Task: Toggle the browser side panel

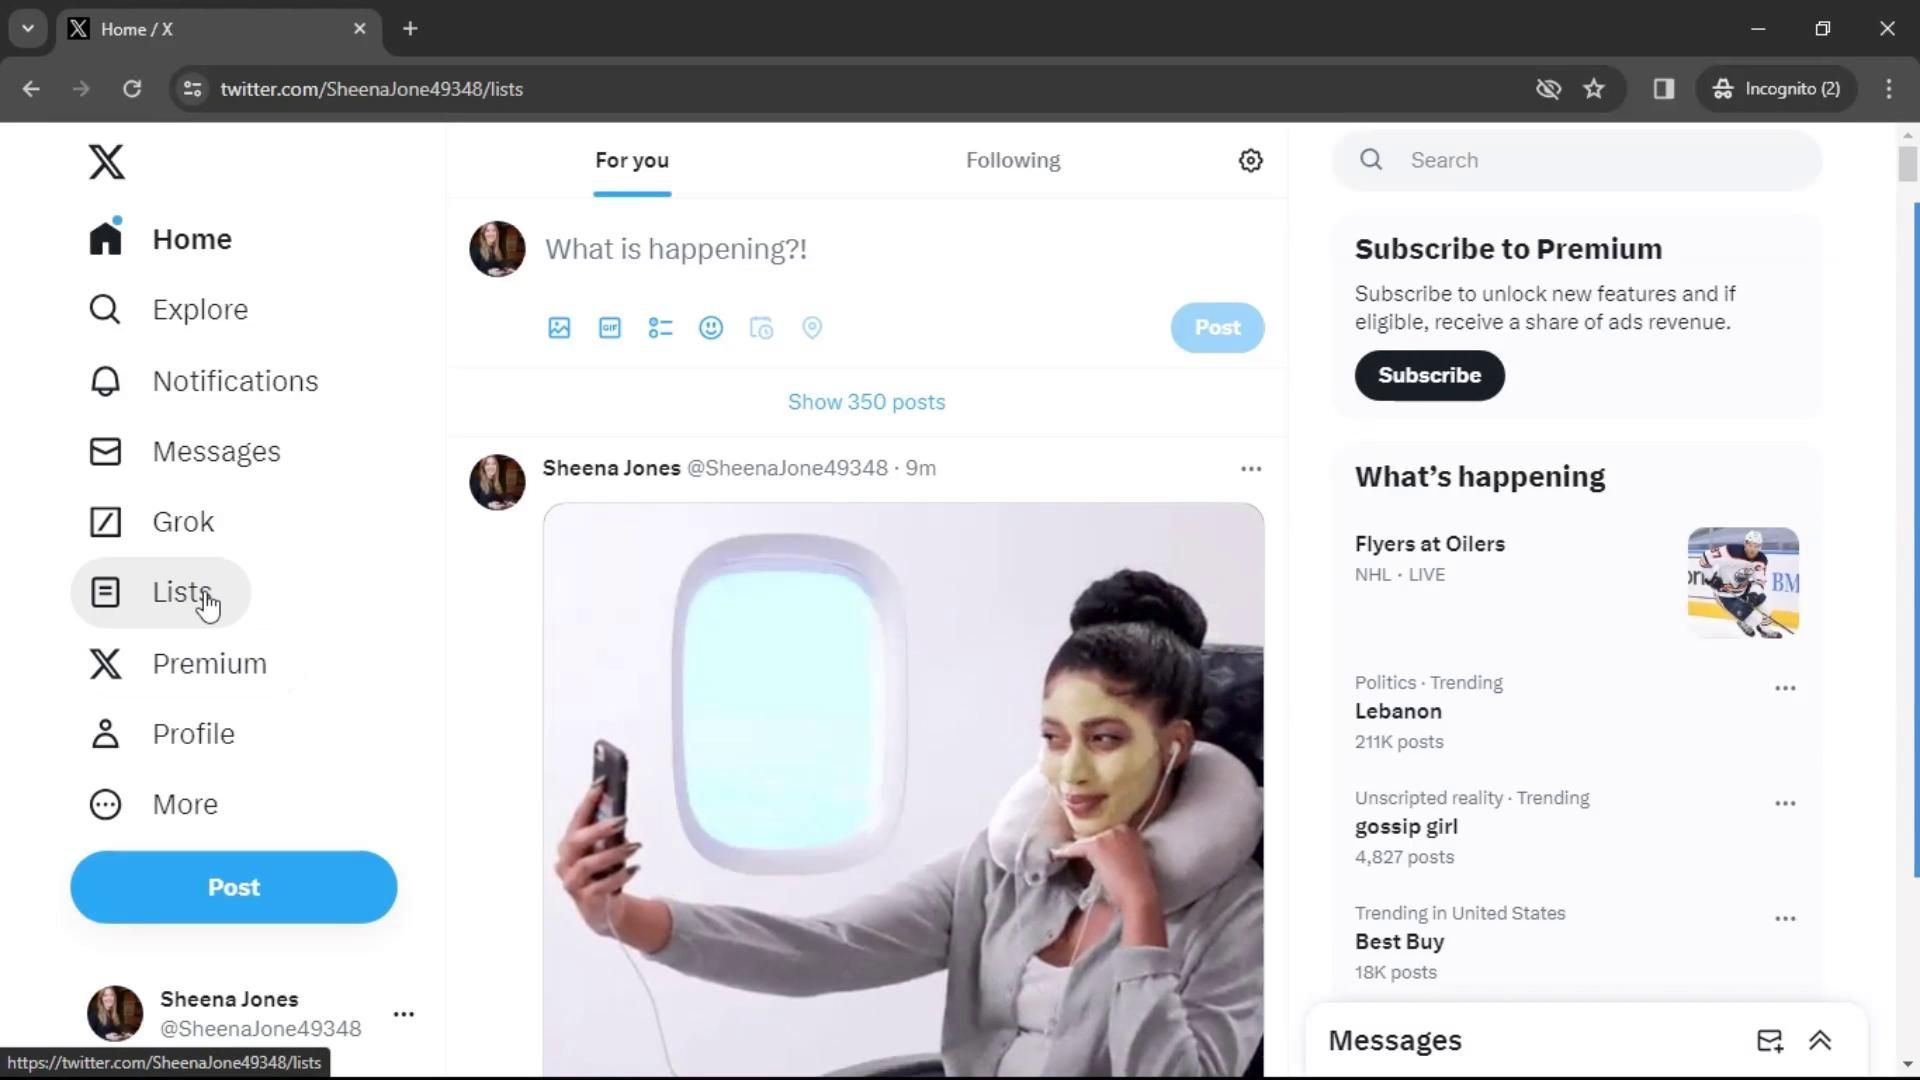Action: [x=1664, y=89]
